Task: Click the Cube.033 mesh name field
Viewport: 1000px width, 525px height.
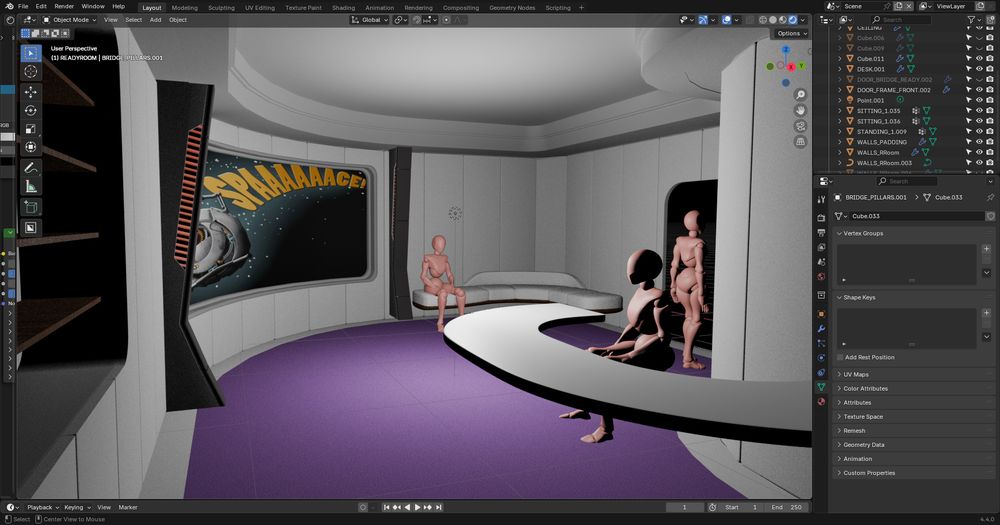Action: point(916,216)
